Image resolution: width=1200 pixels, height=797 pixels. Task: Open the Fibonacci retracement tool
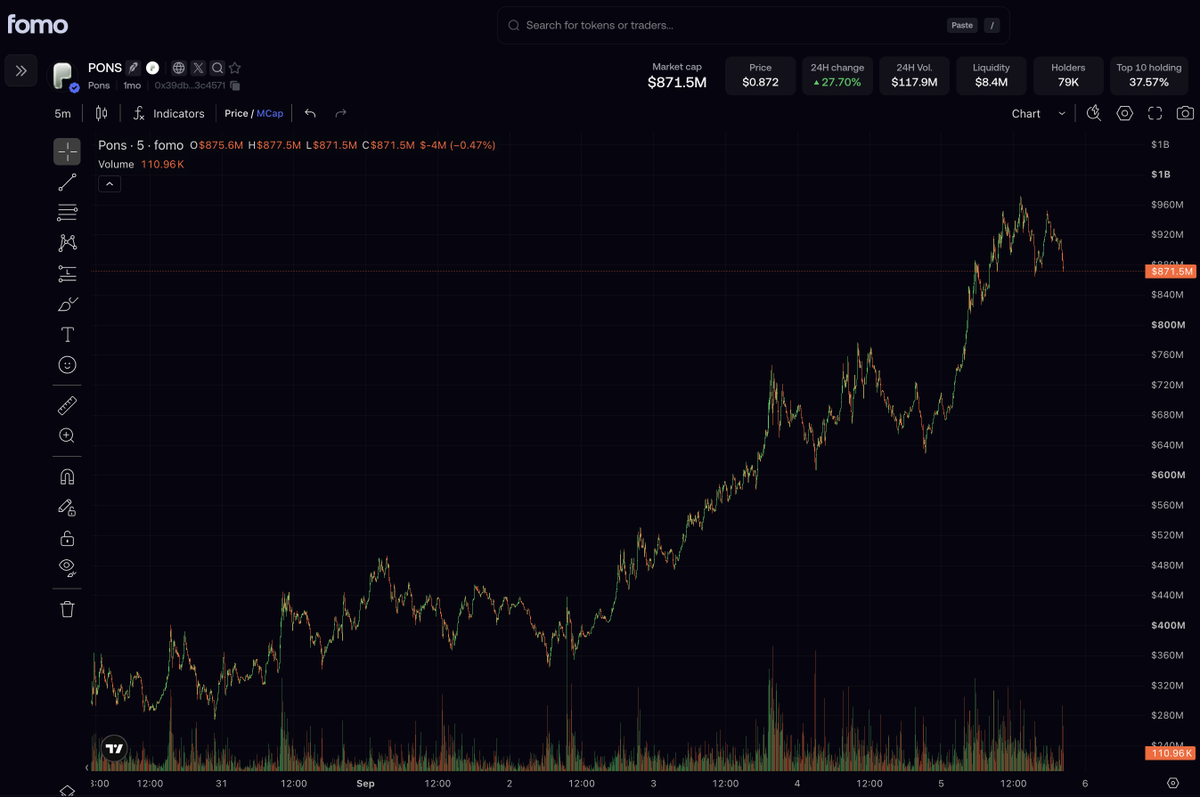click(x=67, y=212)
